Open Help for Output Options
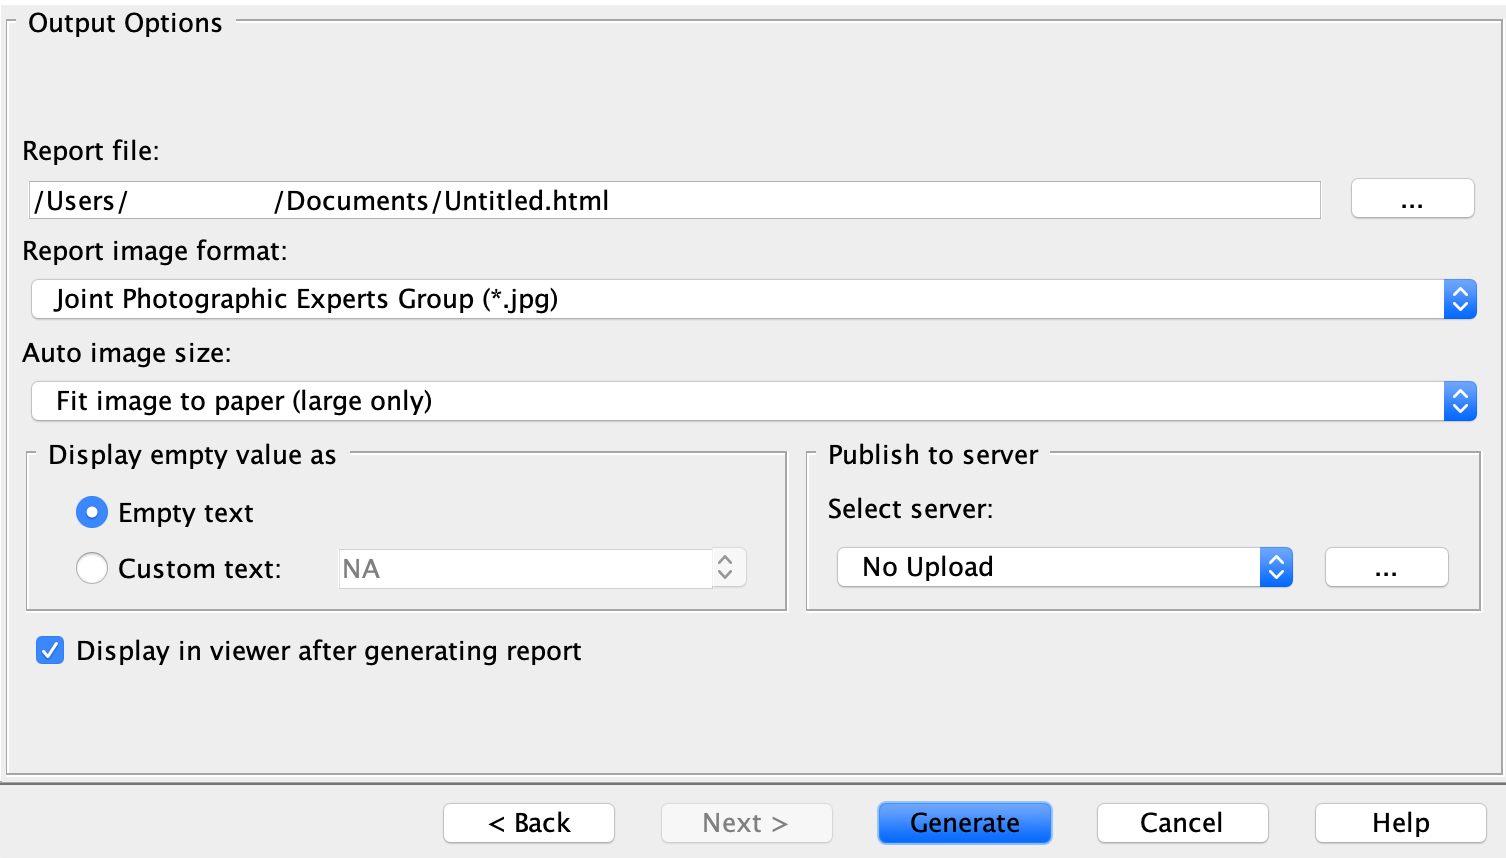This screenshot has width=1506, height=858. tap(1400, 823)
